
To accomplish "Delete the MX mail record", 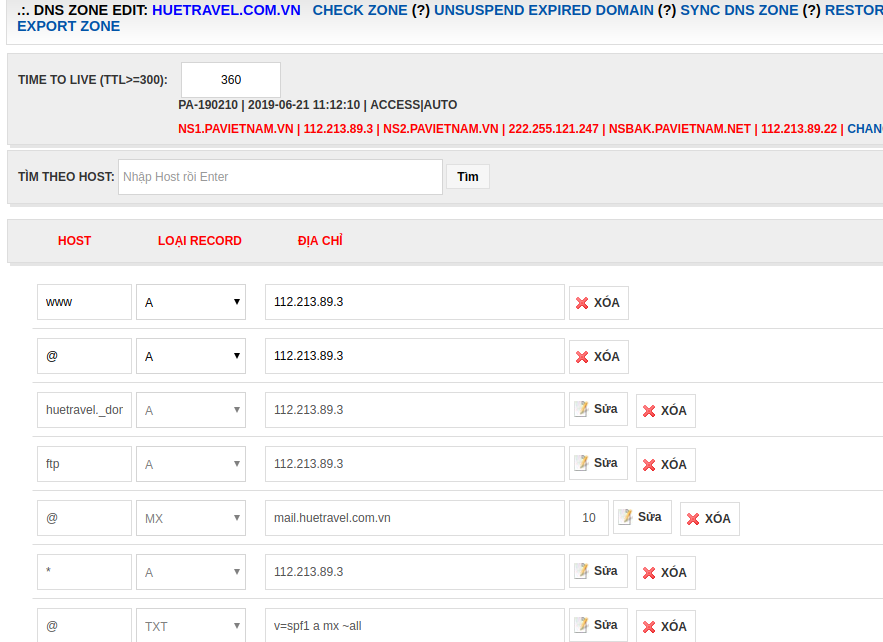I will click(x=710, y=519).
